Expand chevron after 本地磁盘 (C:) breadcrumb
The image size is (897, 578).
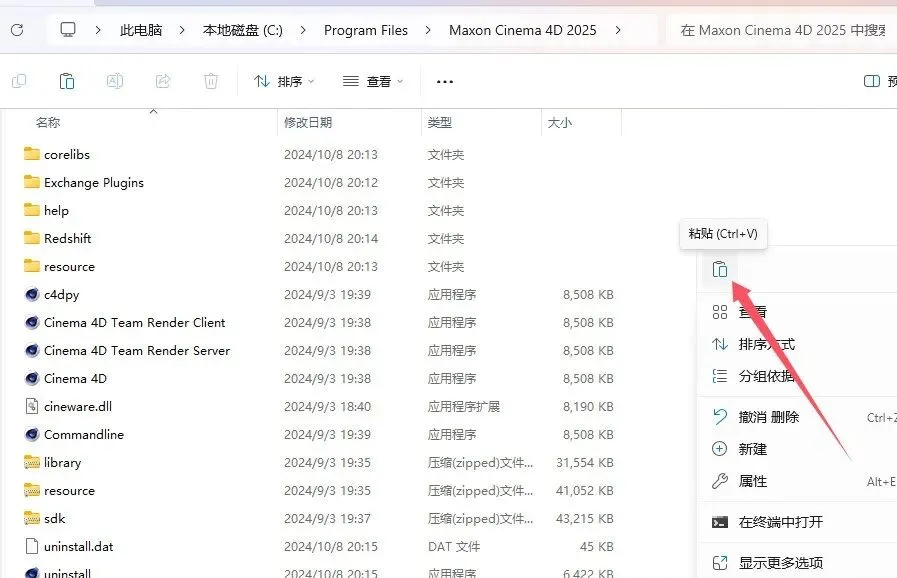tap(303, 30)
